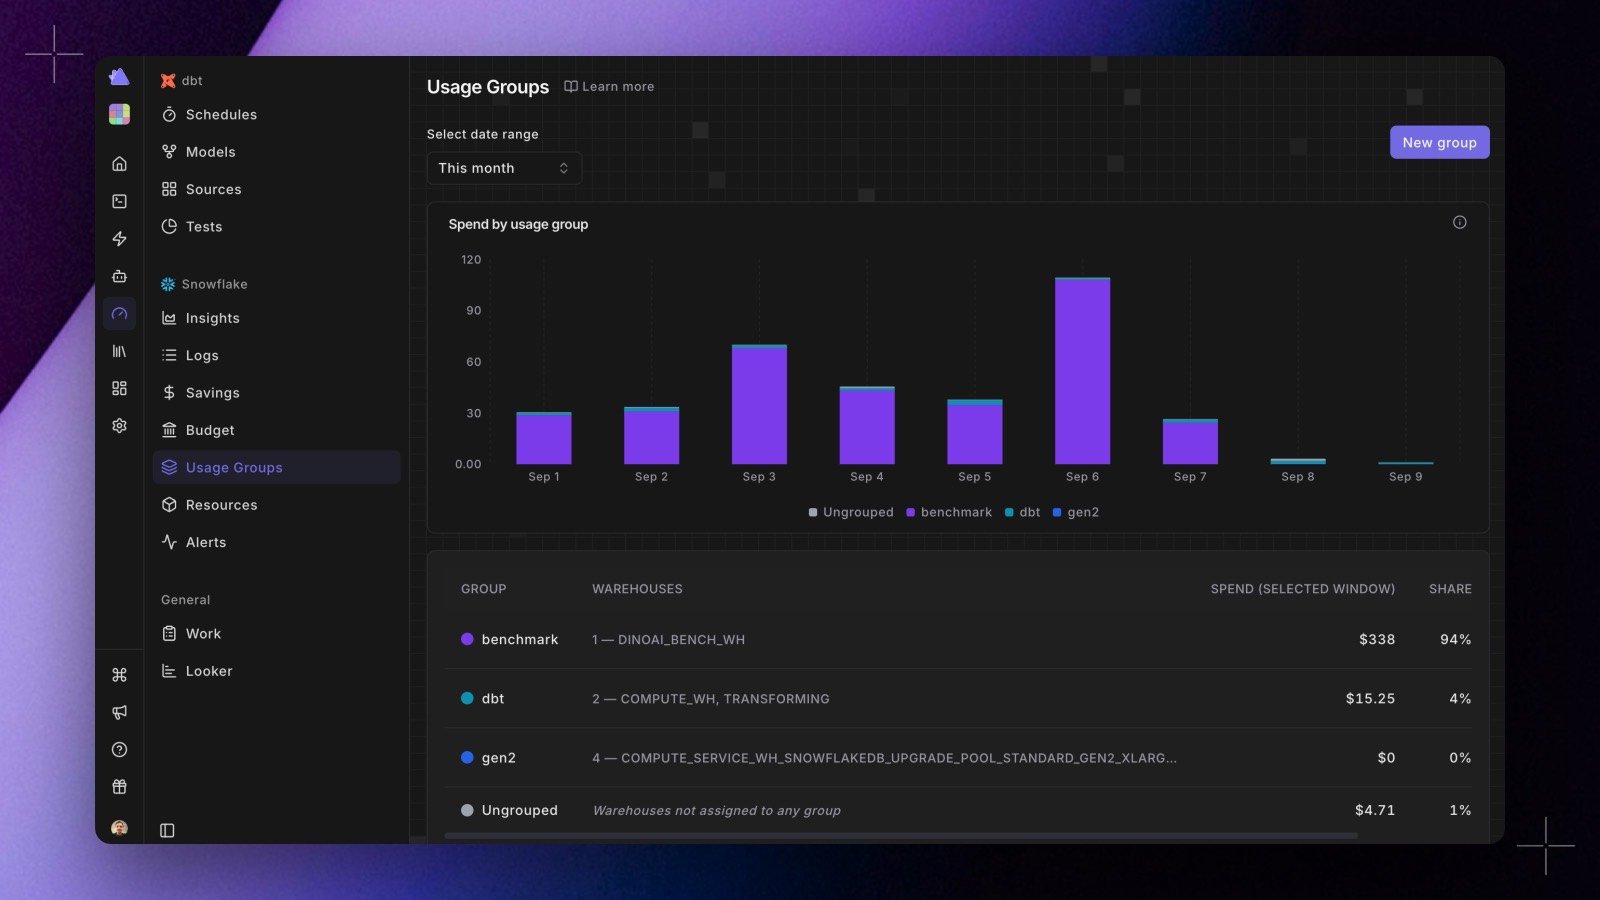Viewport: 1600px width, 900px height.
Task: Open the grid apps icon in rail
Action: pyautogui.click(x=119, y=388)
